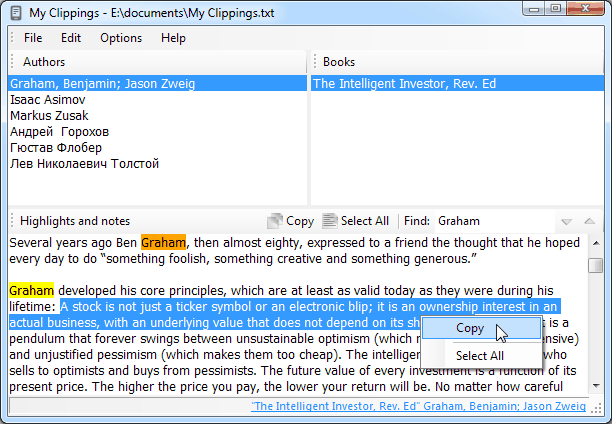Open The Intelligent Investor link in status bar

pyautogui.click(x=418, y=406)
